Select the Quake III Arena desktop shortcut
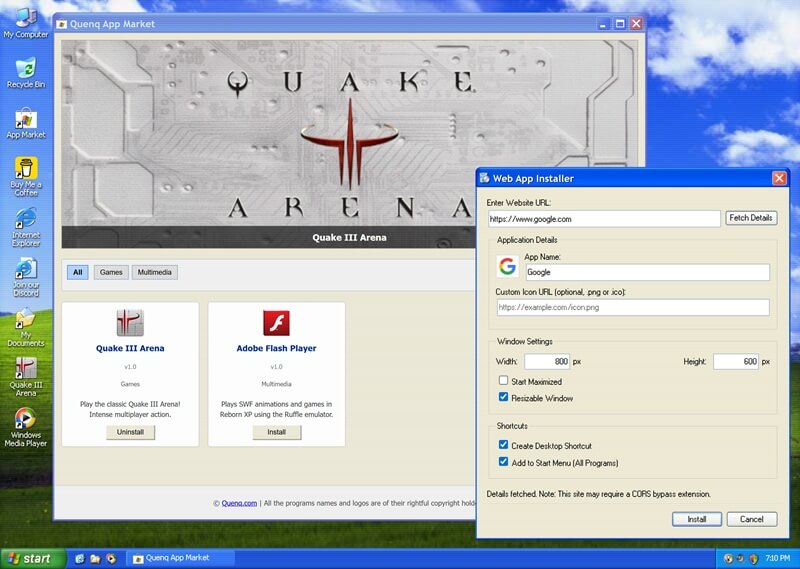This screenshot has width=800, height=569. pyautogui.click(x=26, y=377)
